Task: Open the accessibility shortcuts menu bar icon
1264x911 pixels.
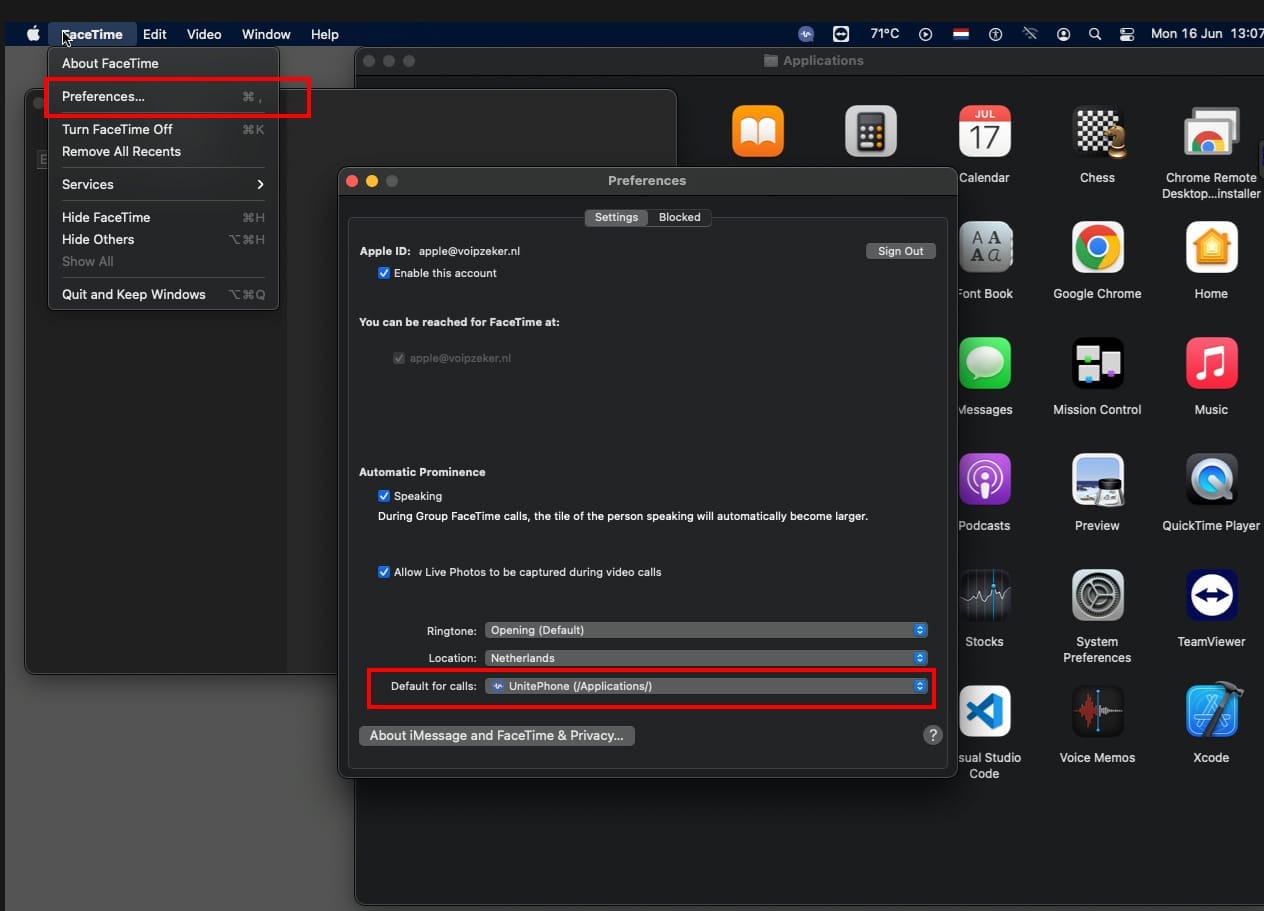Action: tap(995, 34)
